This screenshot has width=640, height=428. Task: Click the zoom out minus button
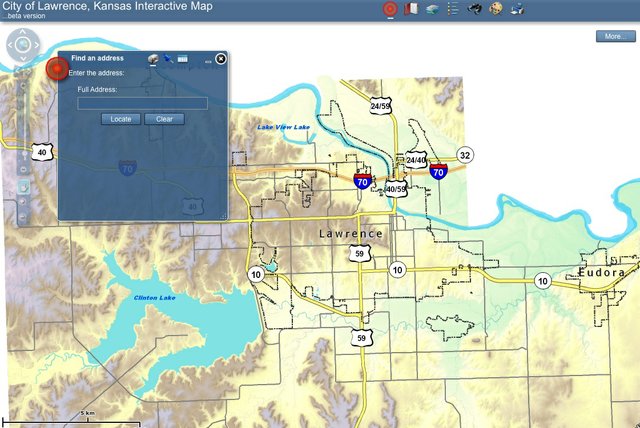point(24,169)
